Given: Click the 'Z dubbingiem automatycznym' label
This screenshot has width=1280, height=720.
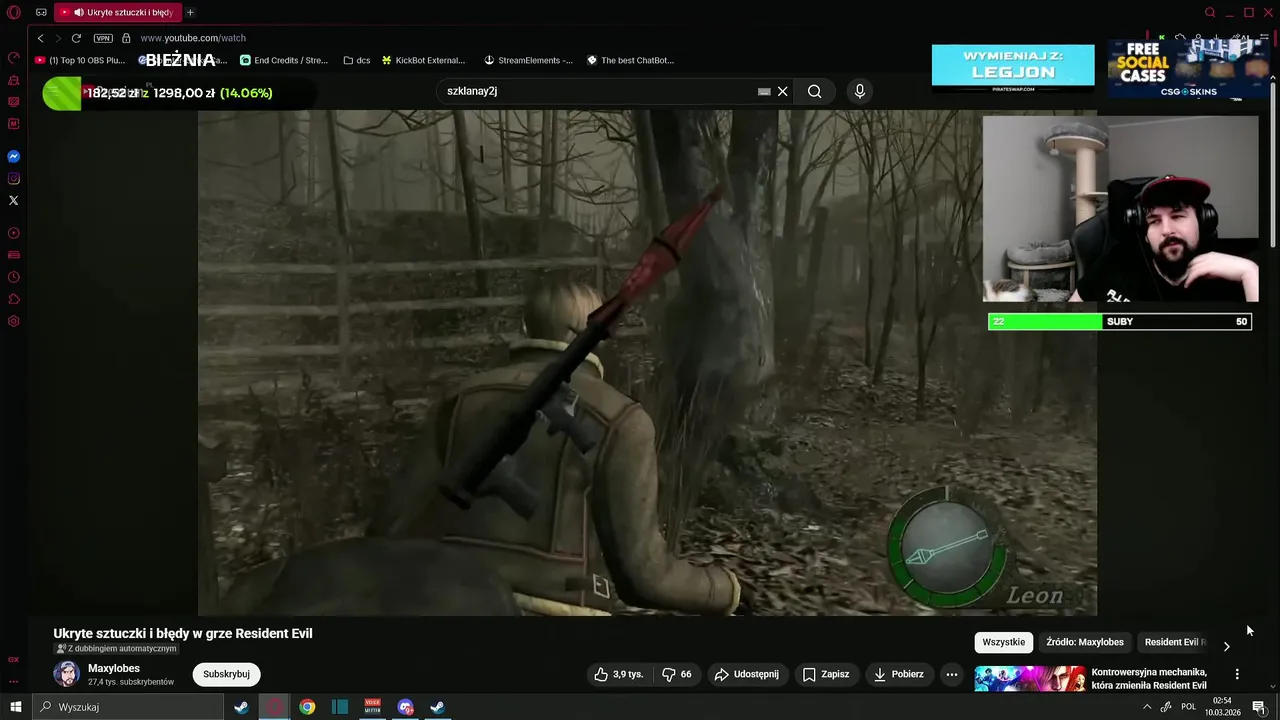Looking at the screenshot, I should tap(116, 649).
